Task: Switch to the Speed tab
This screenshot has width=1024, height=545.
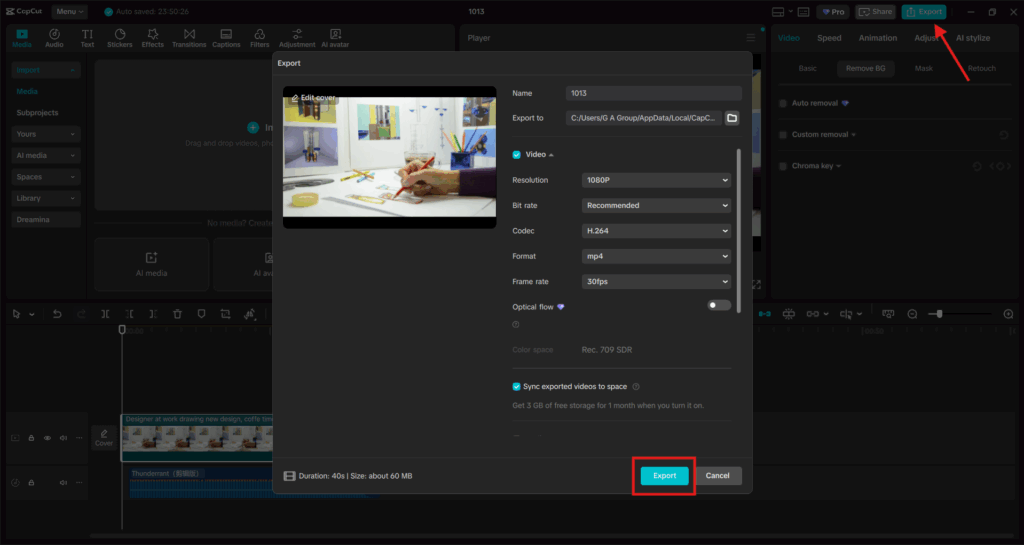Action: pyautogui.click(x=829, y=38)
